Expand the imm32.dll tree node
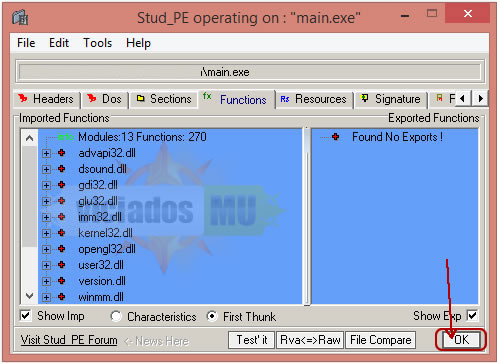This screenshot has width=497, height=363. 46,217
